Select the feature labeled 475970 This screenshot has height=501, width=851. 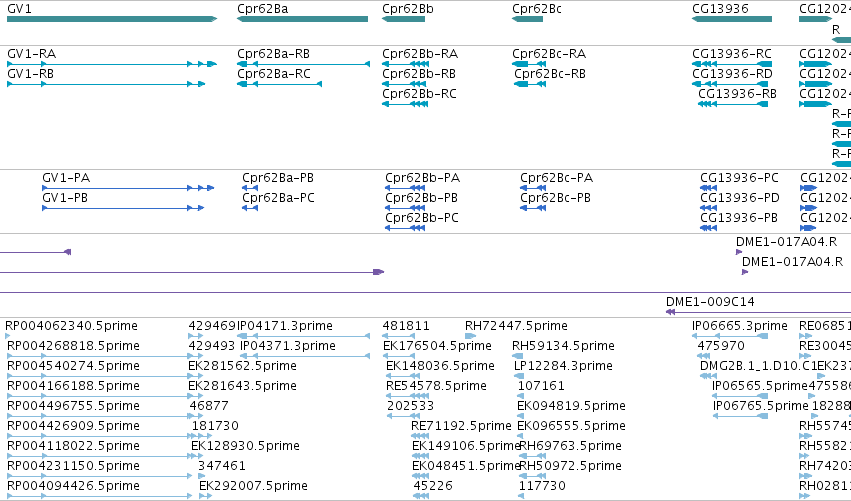click(721, 346)
